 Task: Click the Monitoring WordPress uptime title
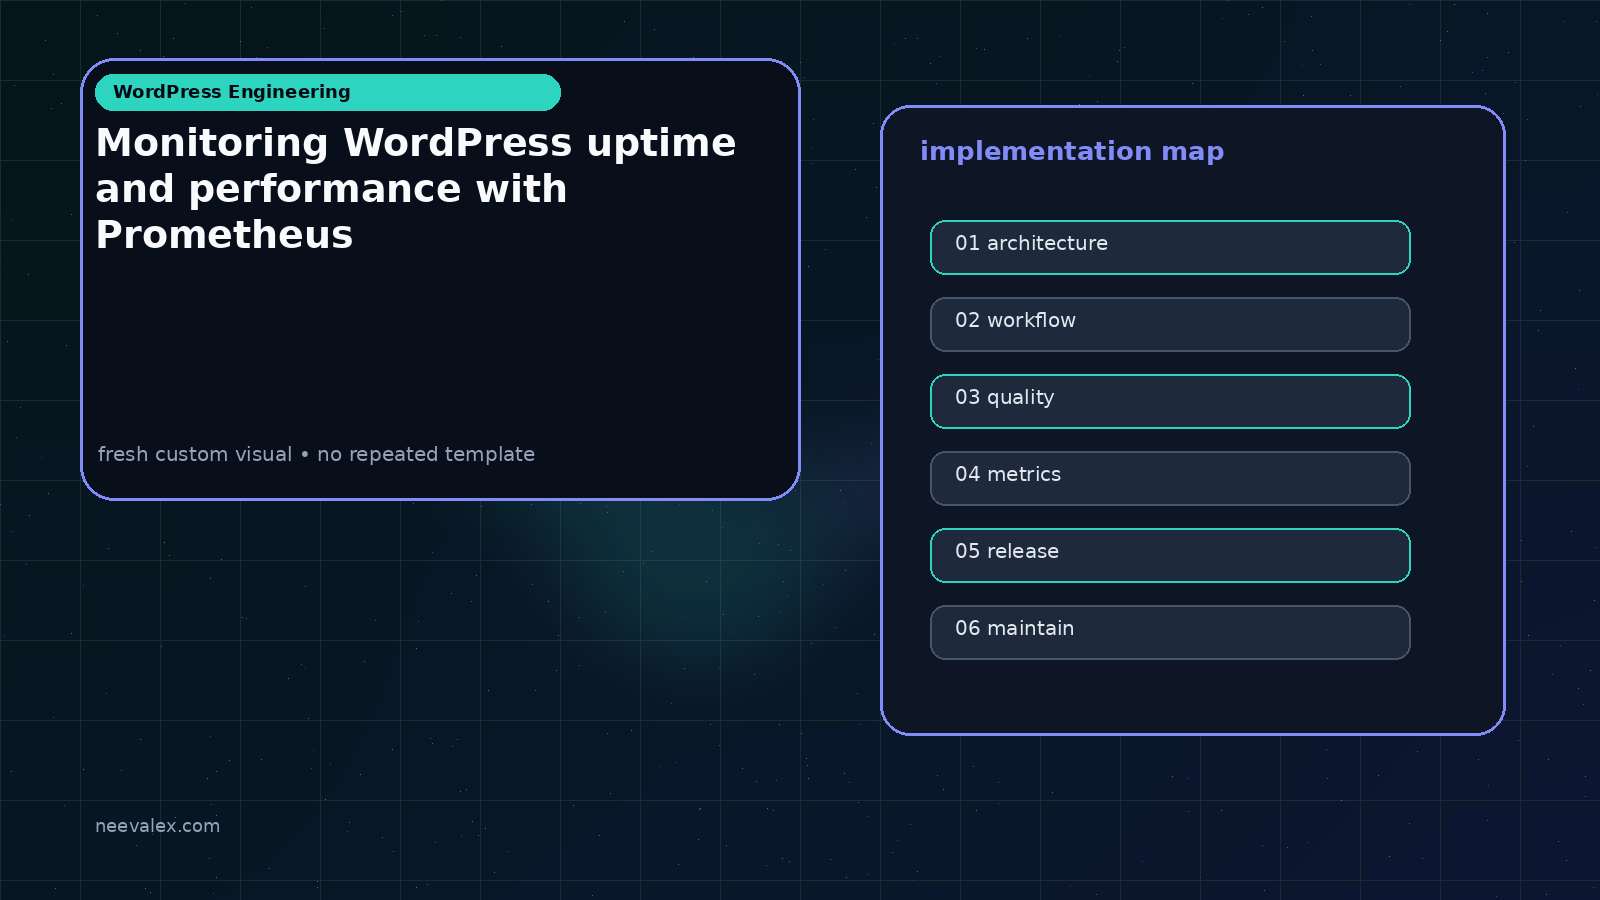click(416, 189)
